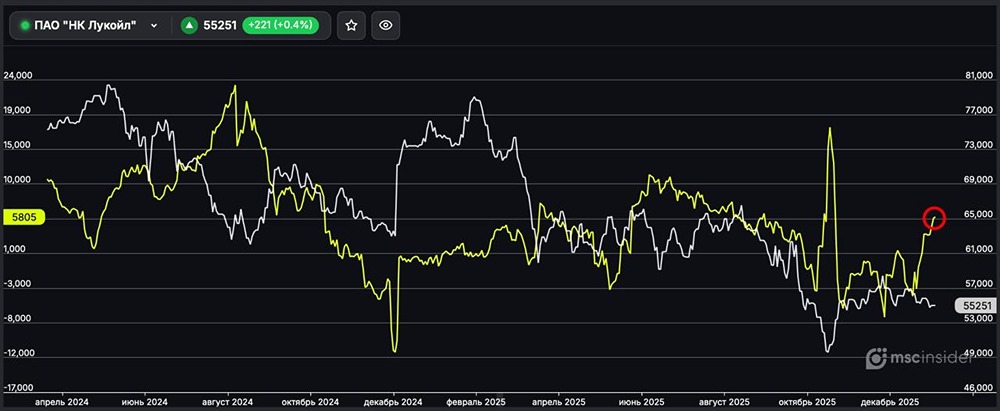
Task: Click the -17,000 left-axis label
Action: [x=18, y=387]
